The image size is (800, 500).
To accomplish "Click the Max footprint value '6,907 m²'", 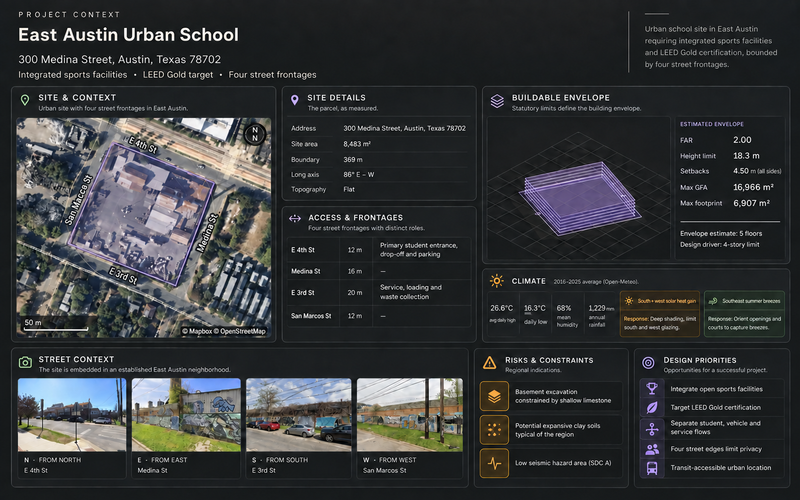I will click(x=752, y=203).
